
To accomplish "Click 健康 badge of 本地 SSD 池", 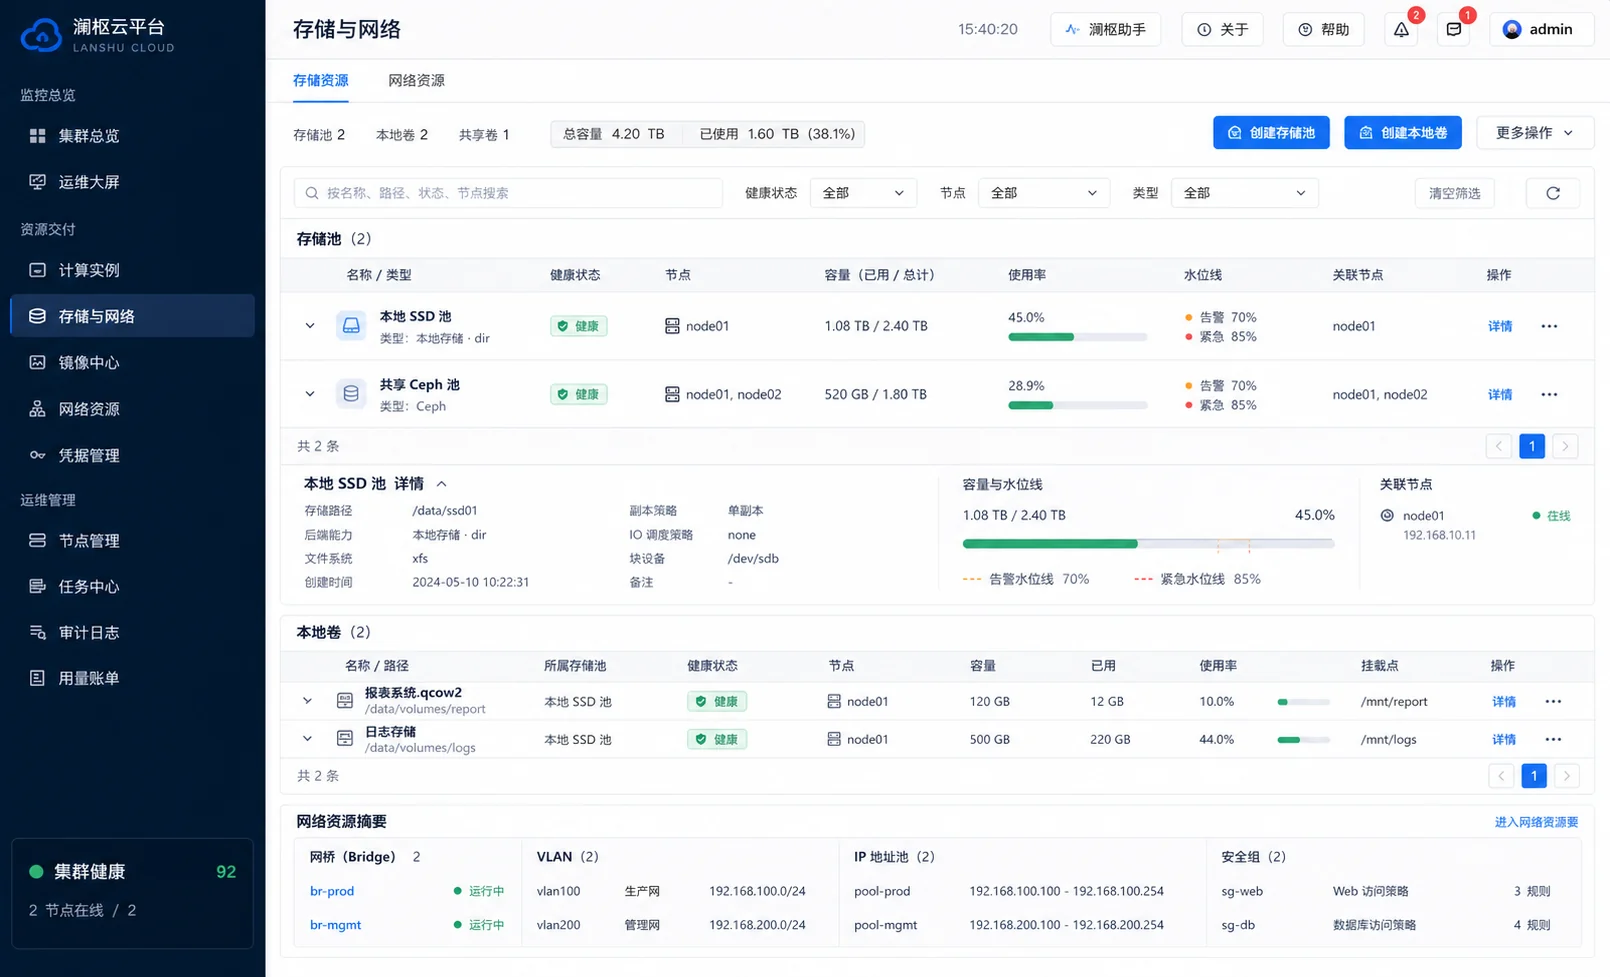I will pos(578,326).
